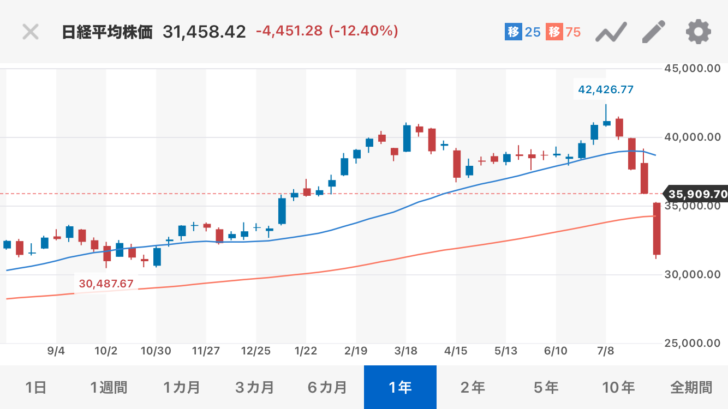Click the 42,426.77 high price label
Screen dimensions: 728x409
click(x=607, y=90)
